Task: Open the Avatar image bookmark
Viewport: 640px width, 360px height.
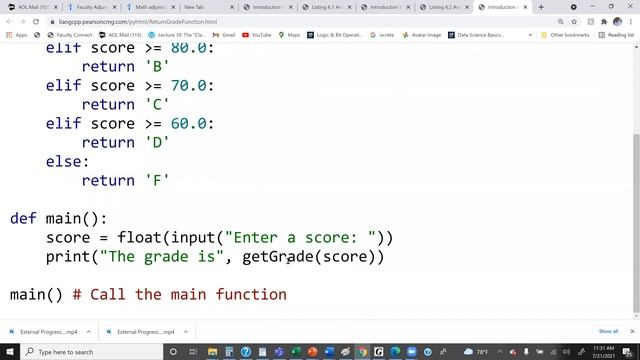Action: 421,35
